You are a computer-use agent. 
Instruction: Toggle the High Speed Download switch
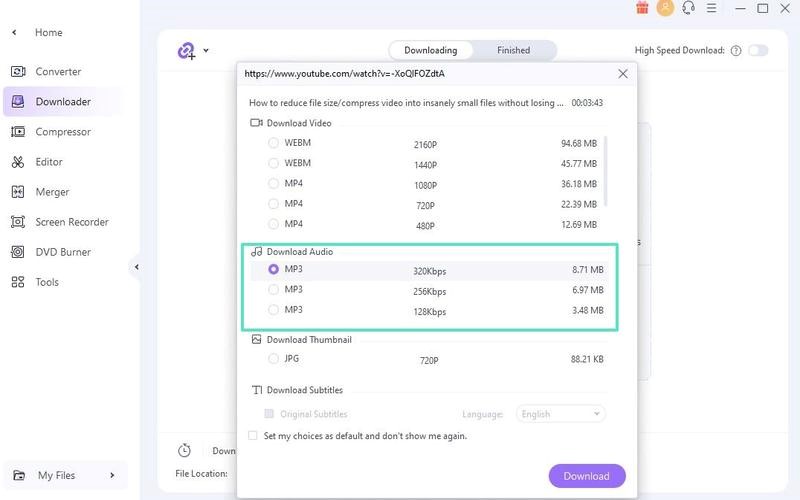[x=758, y=50]
